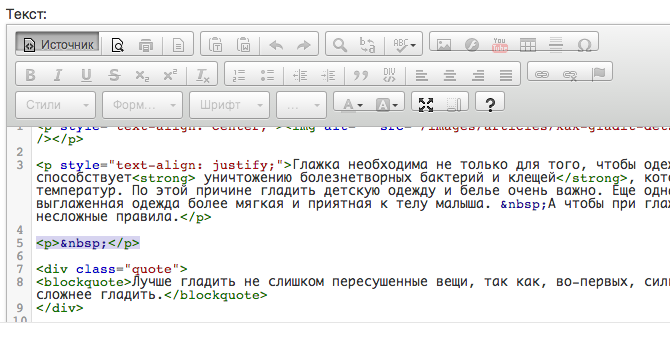Screen dimensions: 670x362
Task: Insert a bulleted list
Action: pos(267,75)
